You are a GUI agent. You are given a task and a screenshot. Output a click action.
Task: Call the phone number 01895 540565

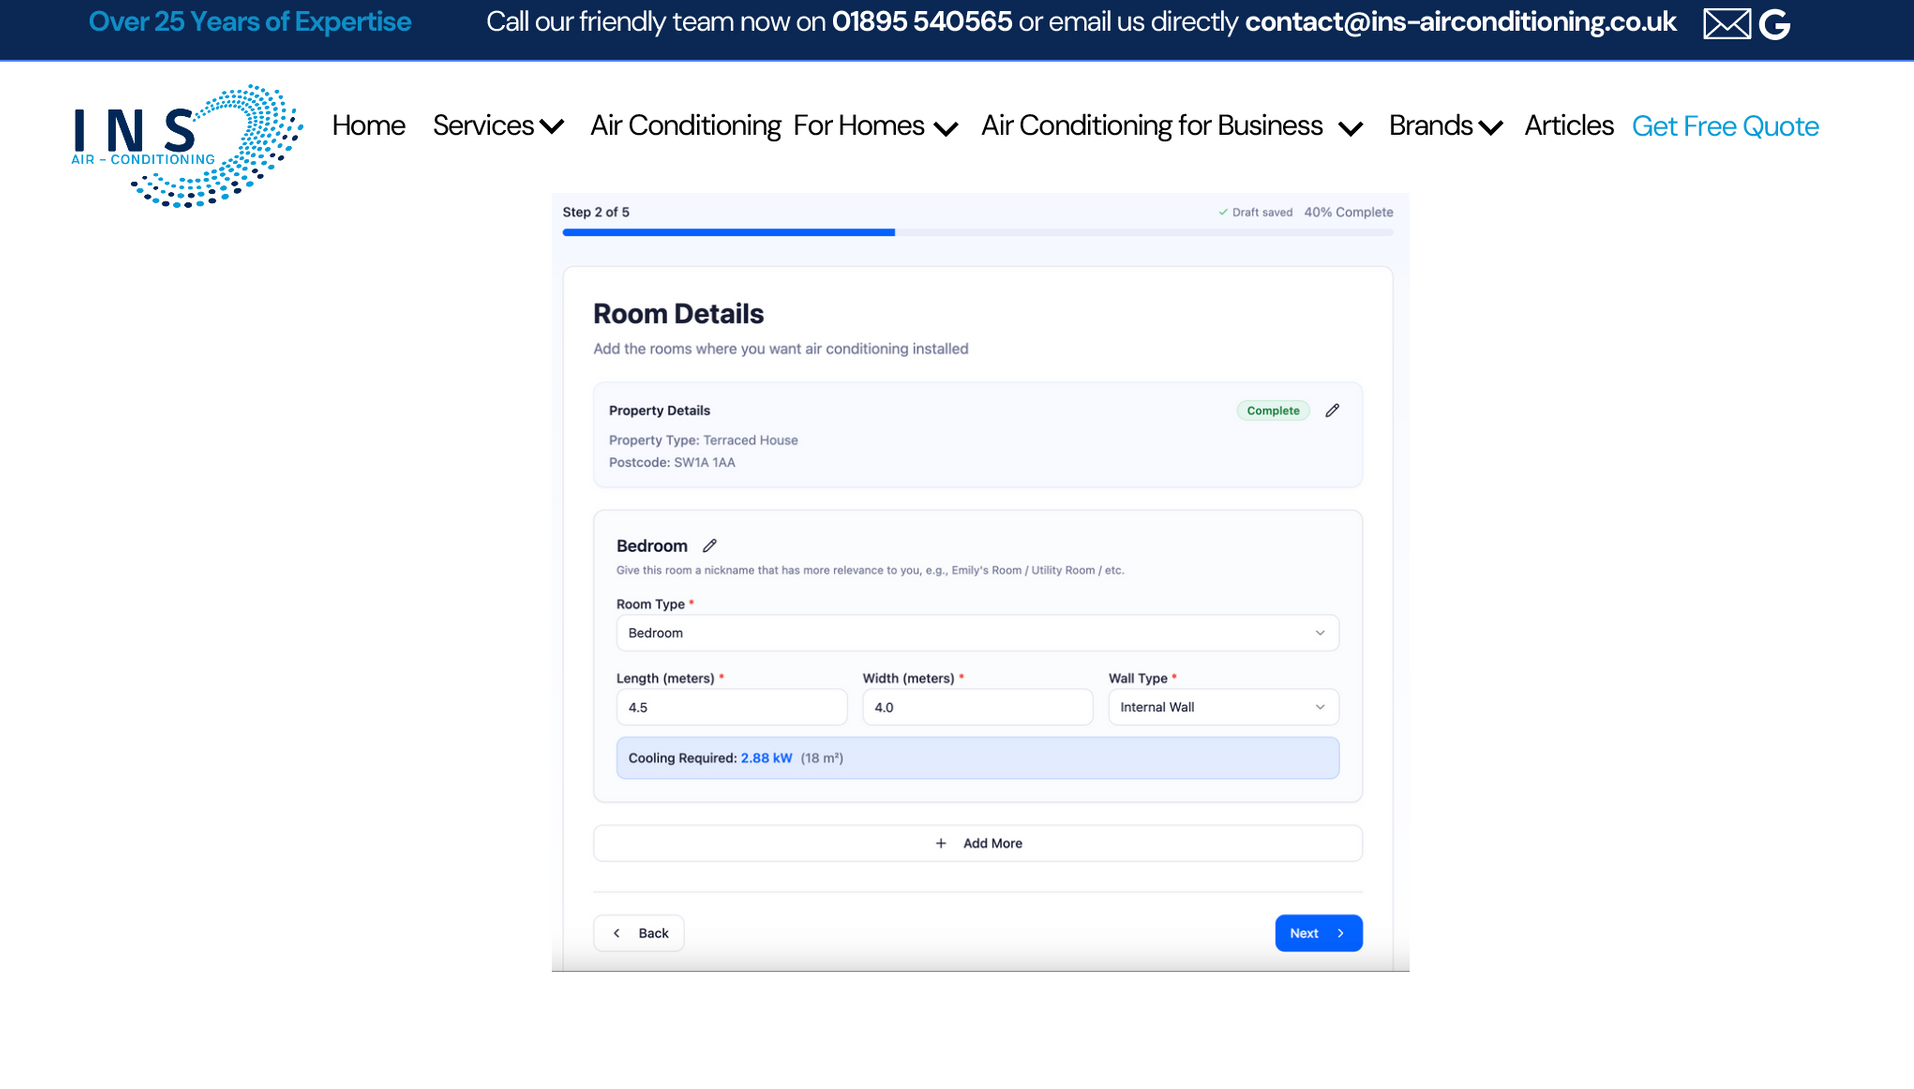(922, 22)
